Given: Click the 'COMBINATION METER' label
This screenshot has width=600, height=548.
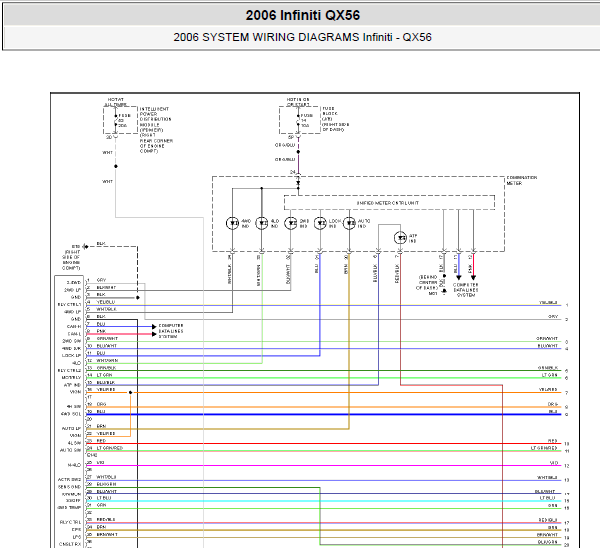Looking at the screenshot, I should (x=522, y=180).
